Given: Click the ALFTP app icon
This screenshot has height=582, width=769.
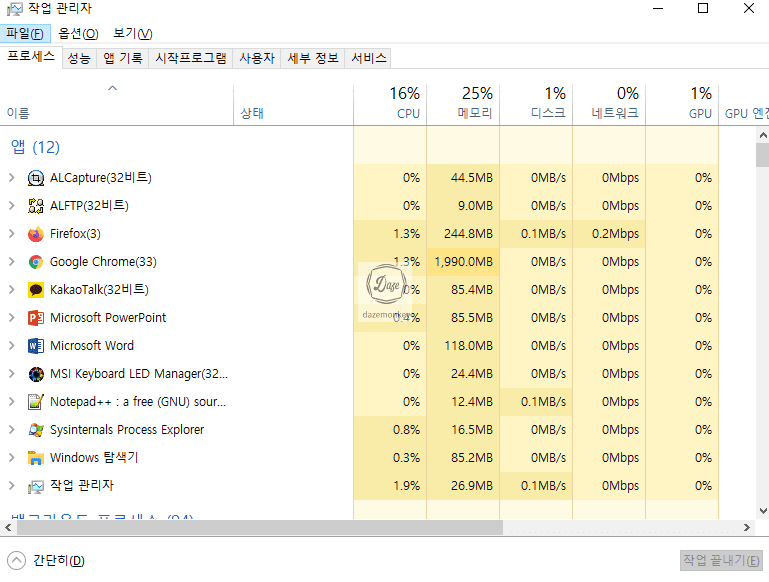Looking at the screenshot, I should click(35, 206).
